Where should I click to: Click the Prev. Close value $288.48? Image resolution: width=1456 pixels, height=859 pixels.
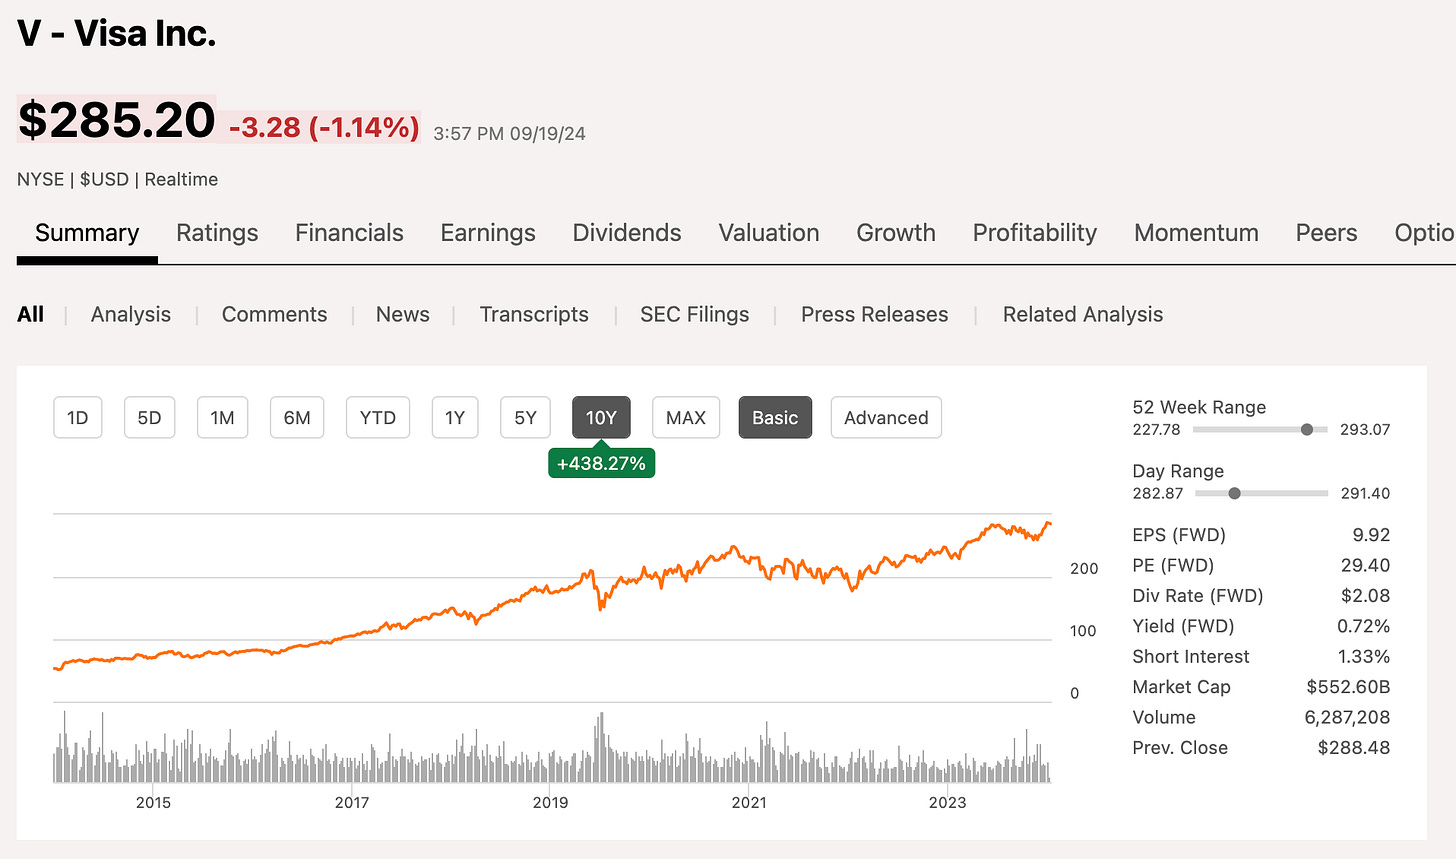click(1354, 747)
